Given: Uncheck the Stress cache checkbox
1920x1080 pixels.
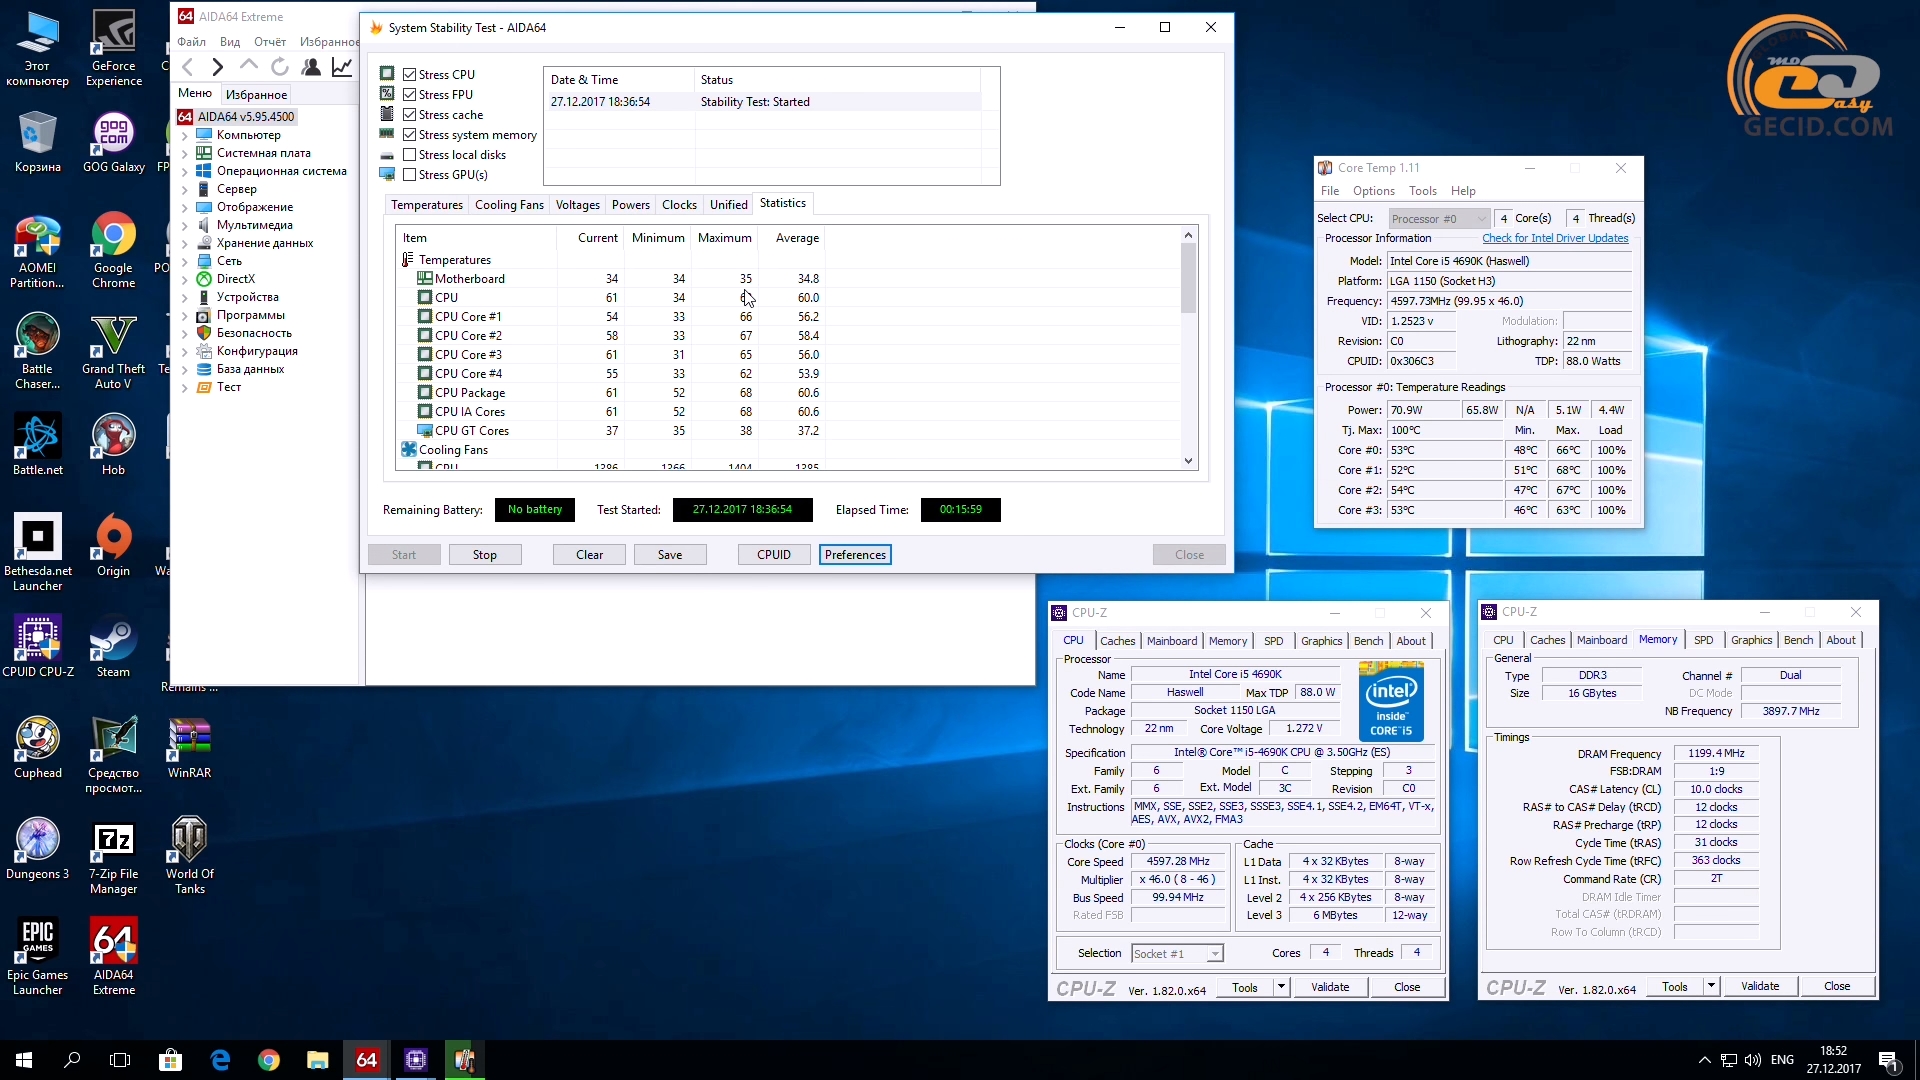Looking at the screenshot, I should coord(409,115).
